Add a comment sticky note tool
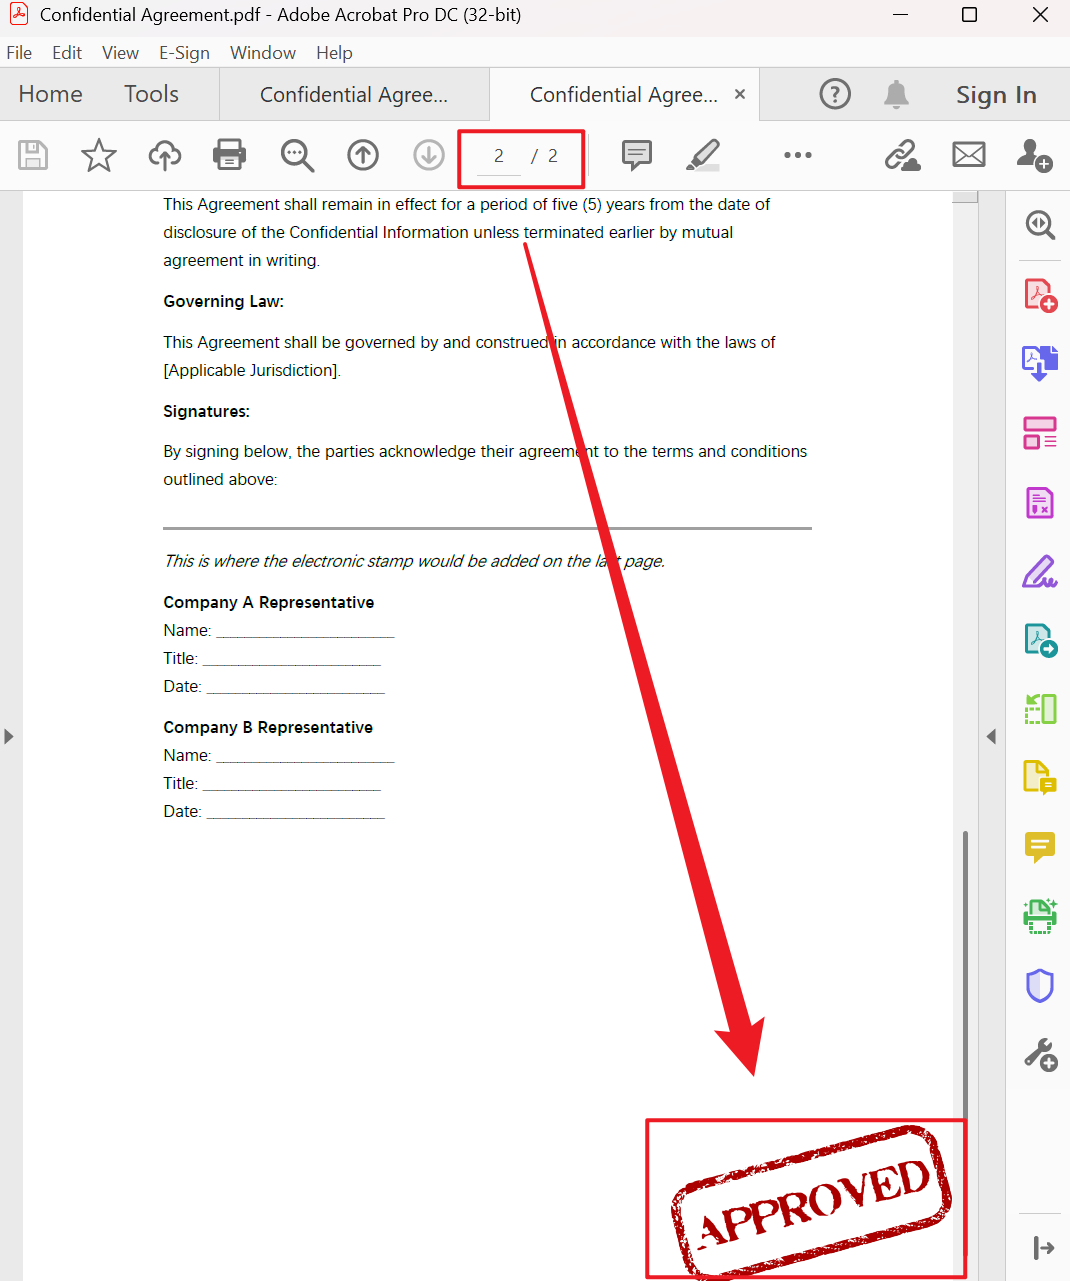1070x1281 pixels. pos(636,155)
